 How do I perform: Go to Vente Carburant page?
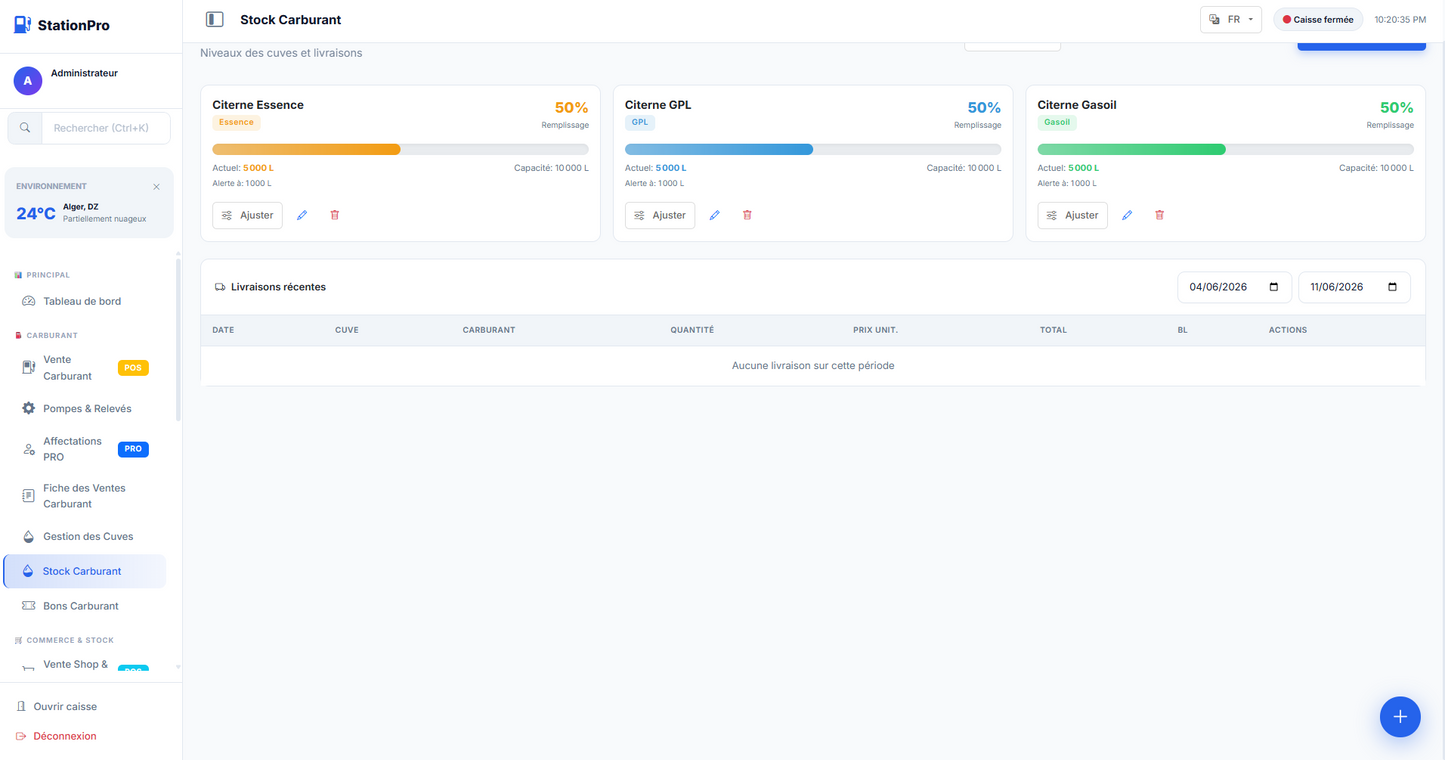coord(85,368)
